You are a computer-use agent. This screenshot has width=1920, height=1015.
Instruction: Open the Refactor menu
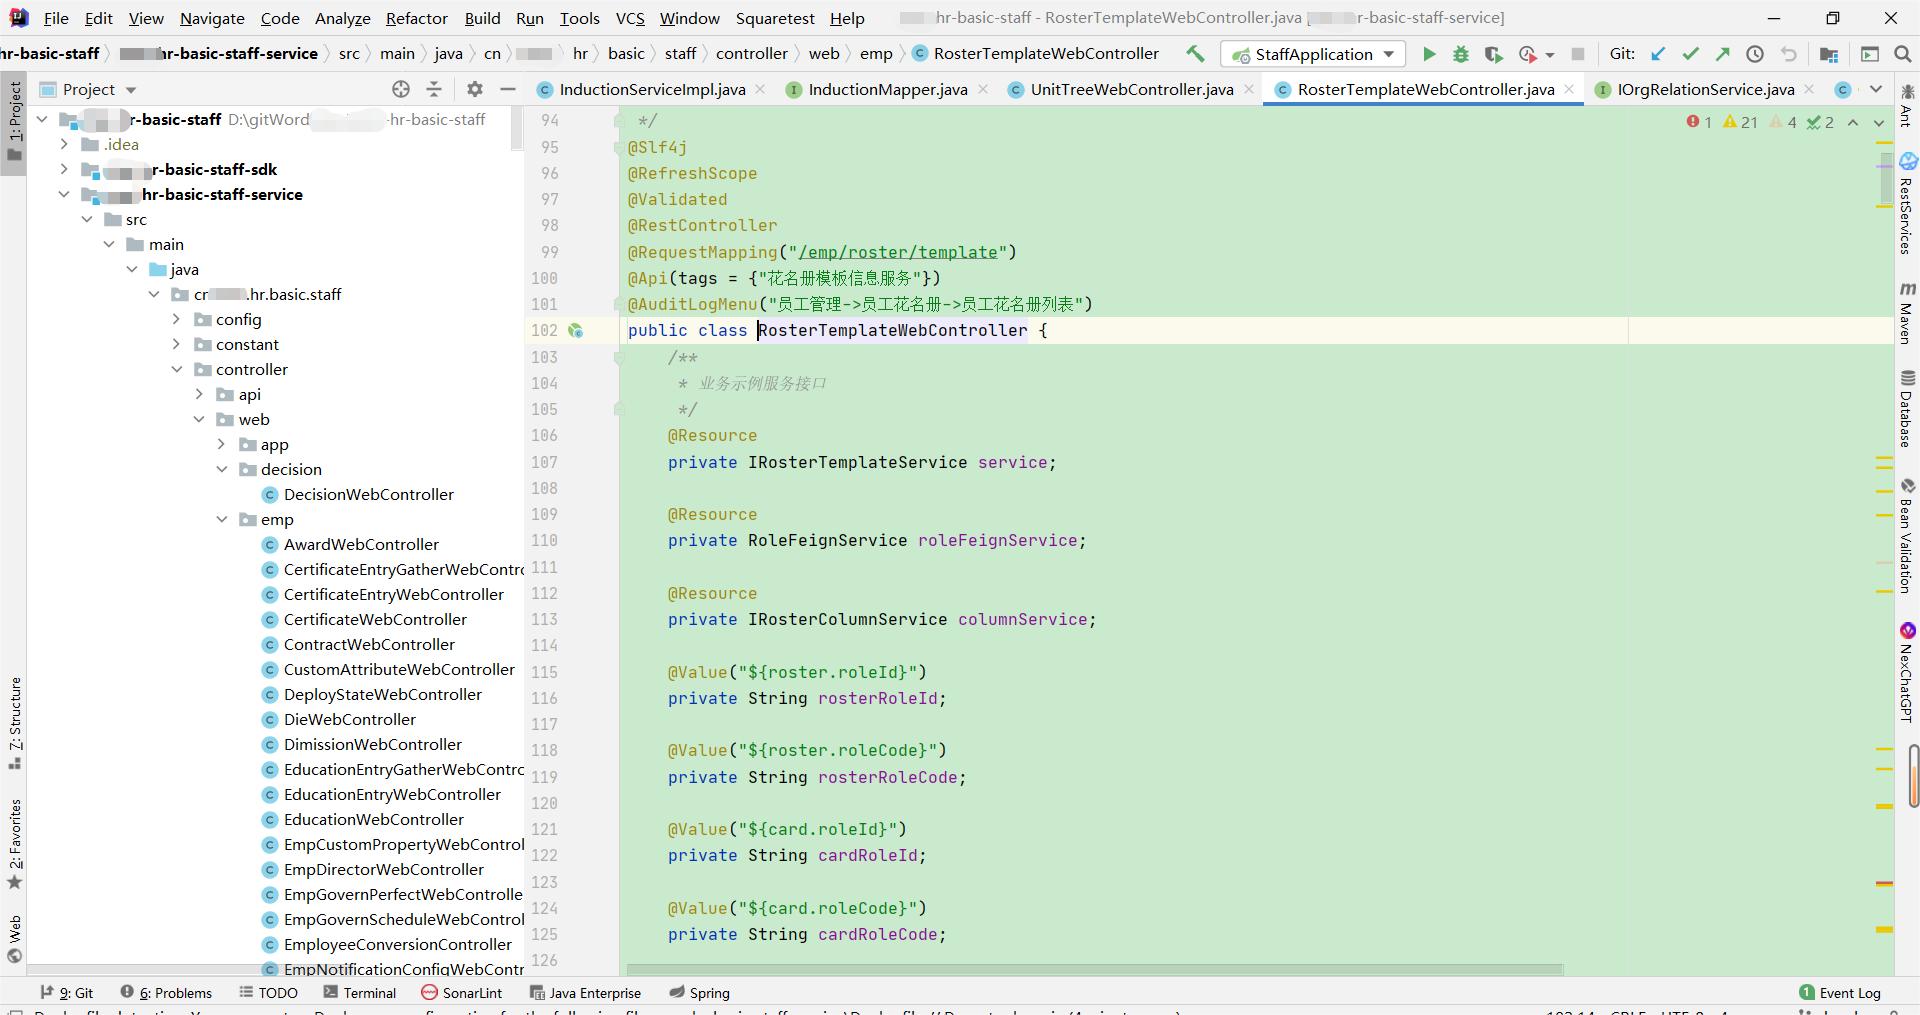point(416,18)
